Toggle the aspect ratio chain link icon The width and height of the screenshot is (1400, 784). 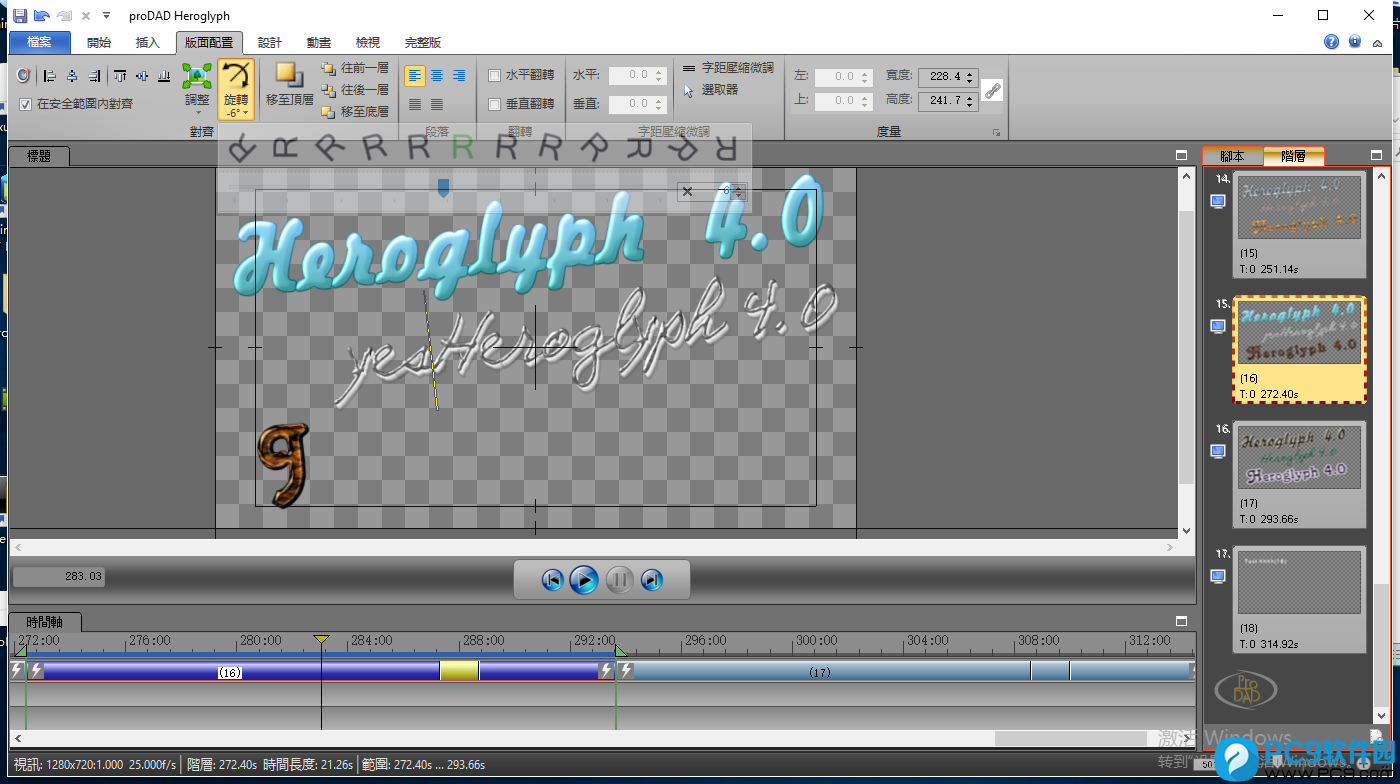(992, 90)
